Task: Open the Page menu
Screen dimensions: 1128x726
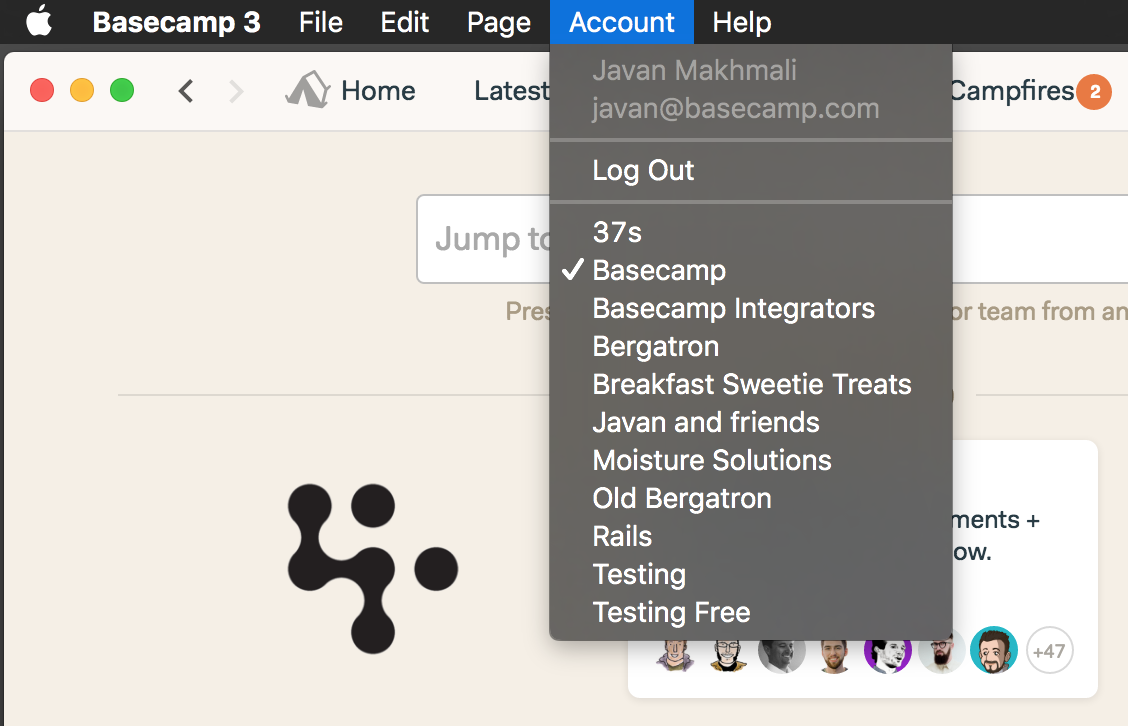Action: 499,22
